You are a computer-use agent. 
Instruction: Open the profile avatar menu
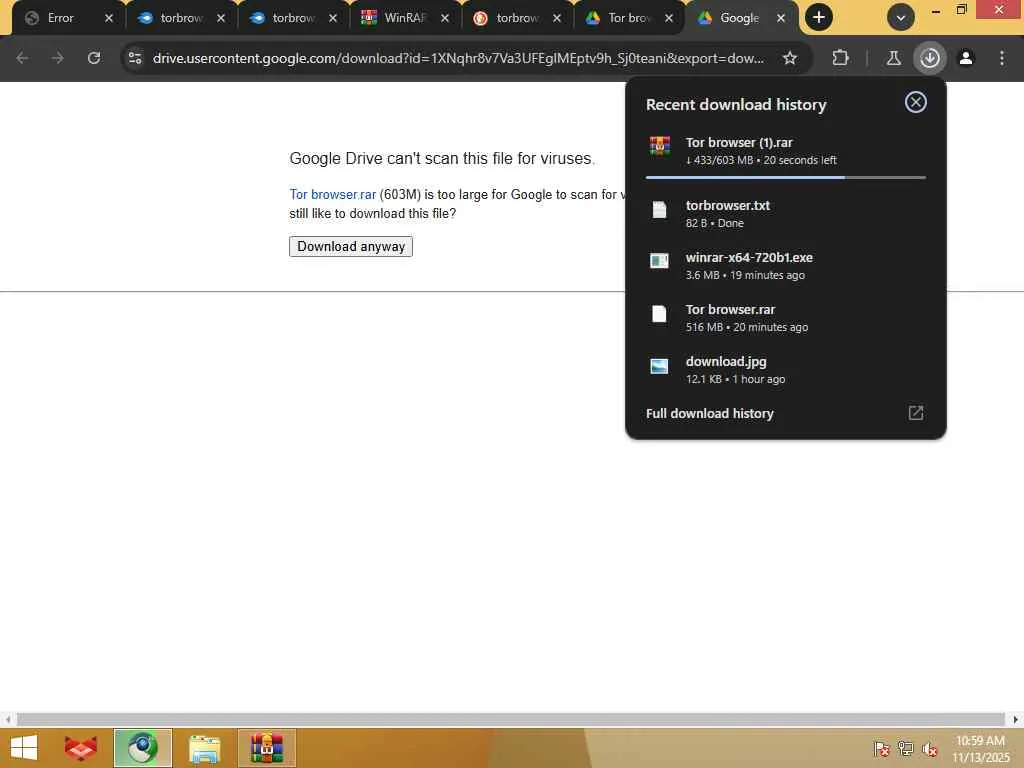pos(966,58)
